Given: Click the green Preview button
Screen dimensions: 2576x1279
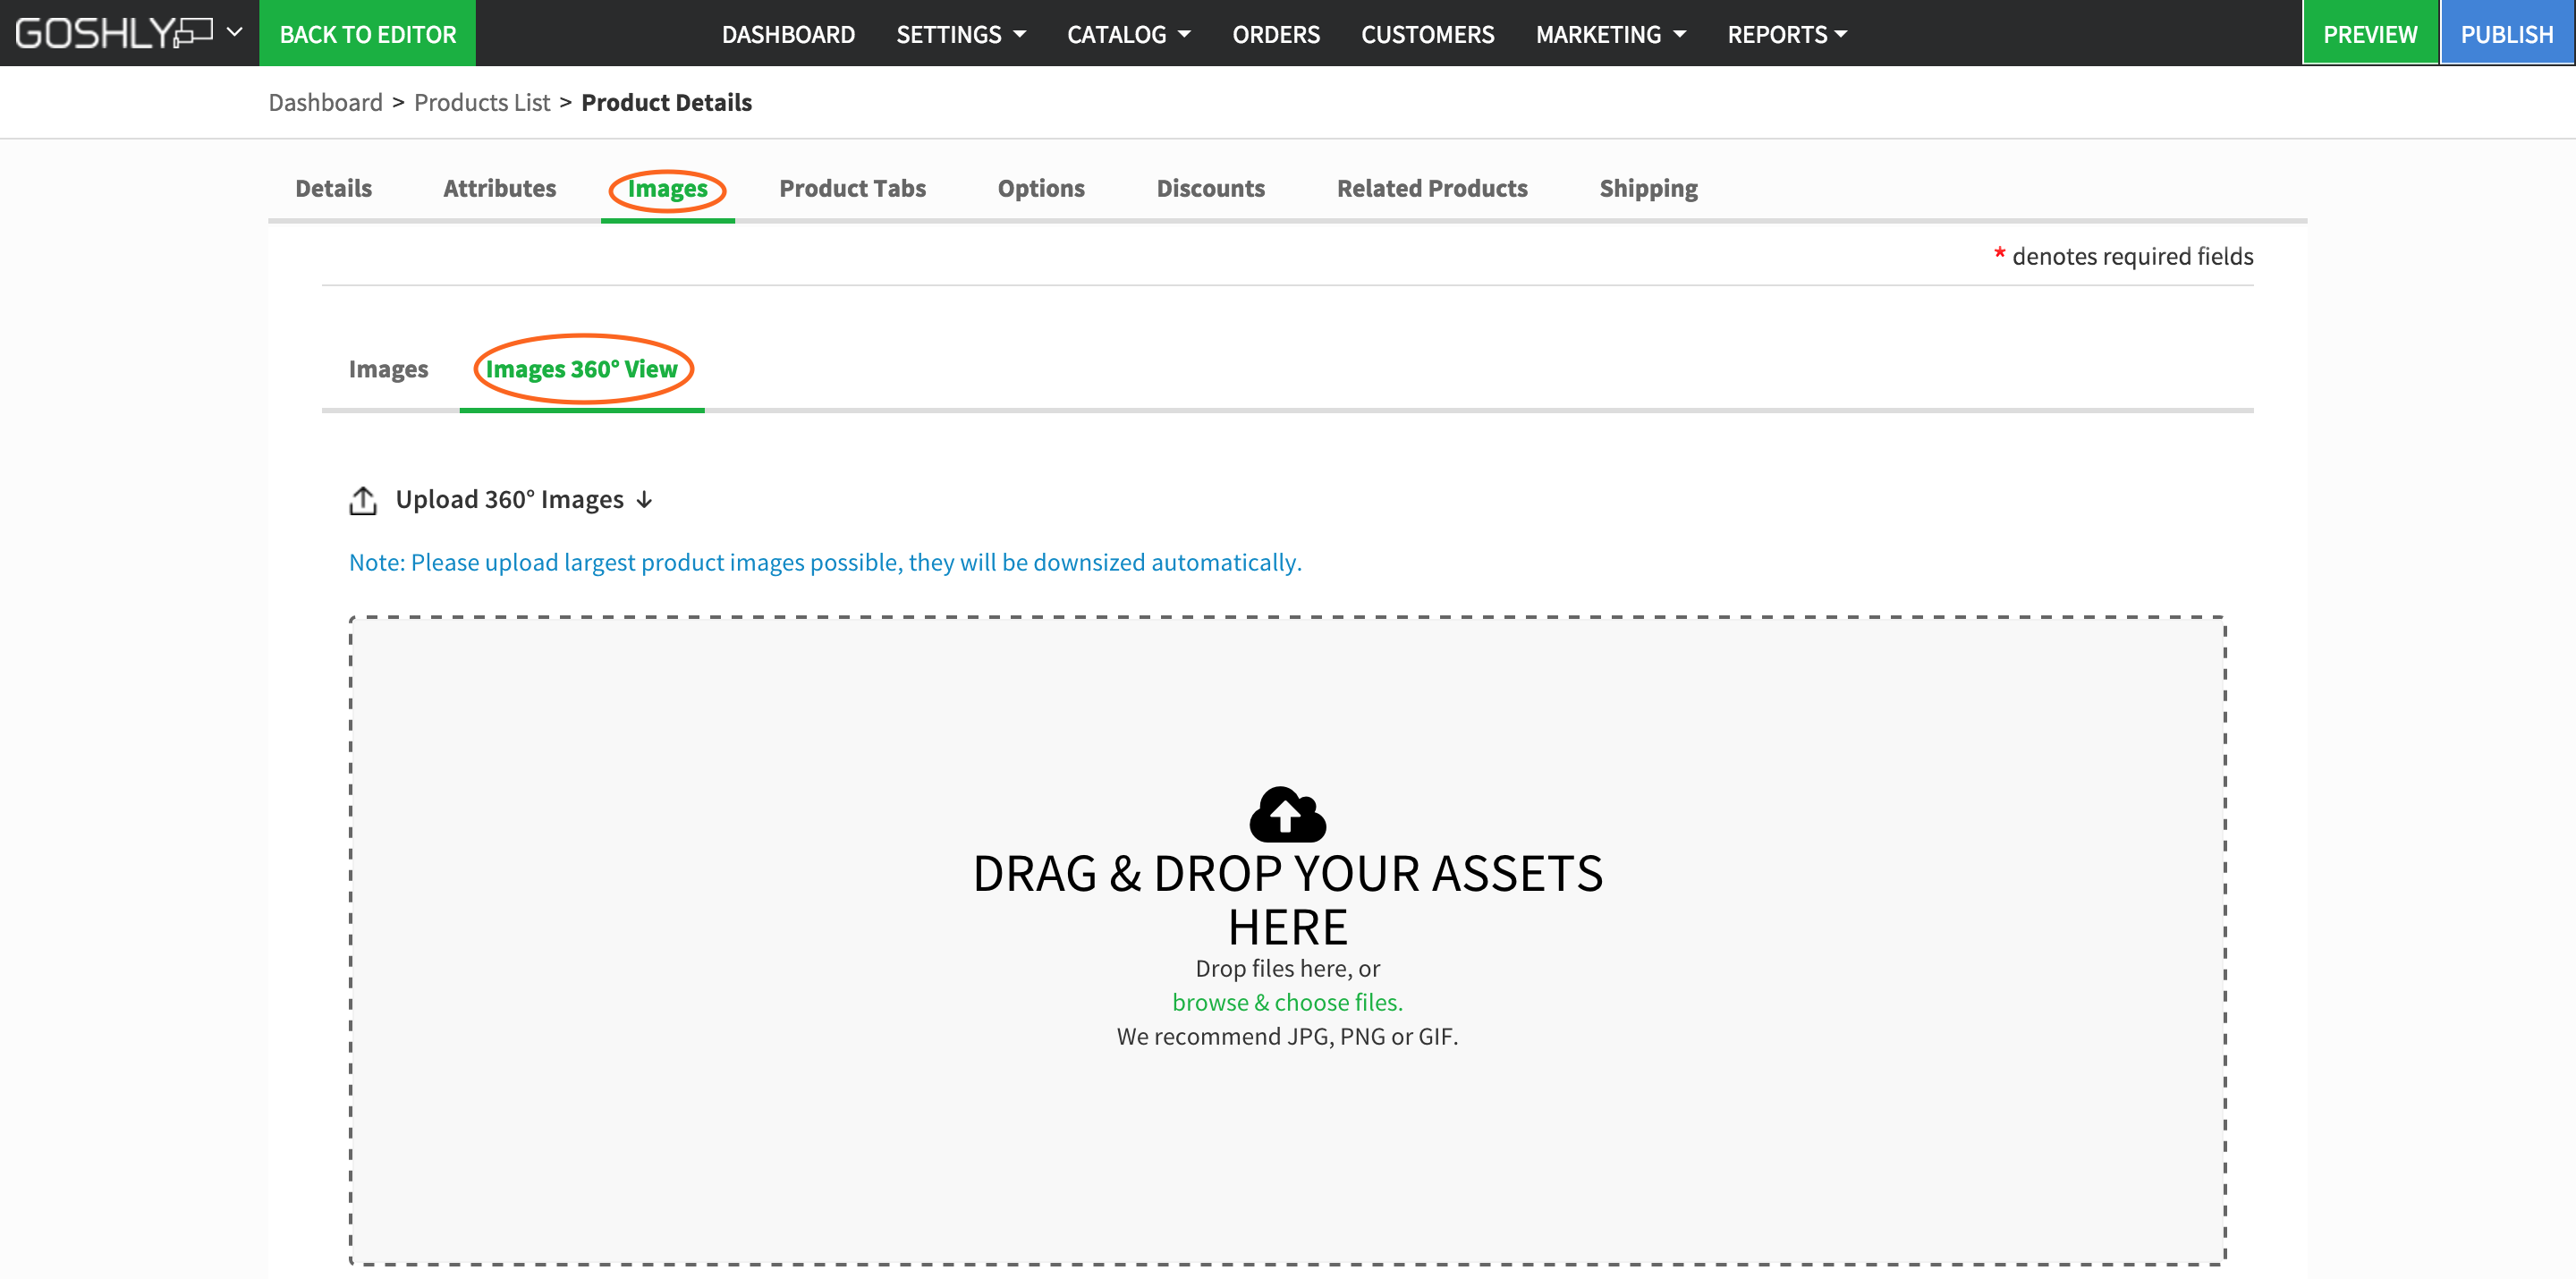Looking at the screenshot, I should point(2369,34).
